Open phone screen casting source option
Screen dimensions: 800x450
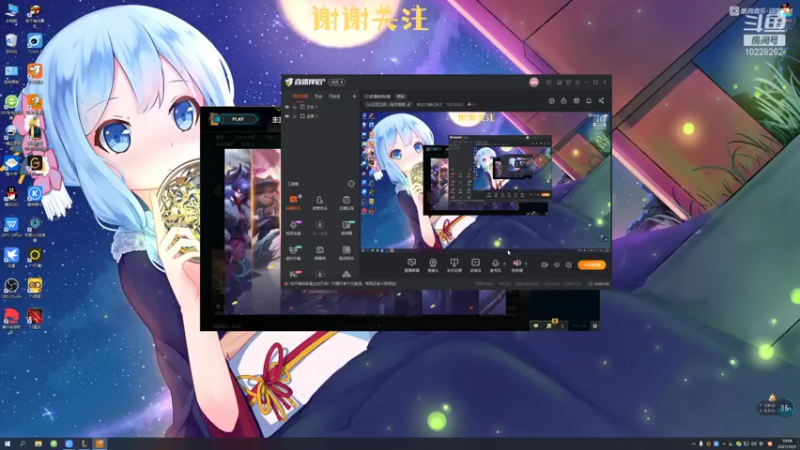[454, 264]
